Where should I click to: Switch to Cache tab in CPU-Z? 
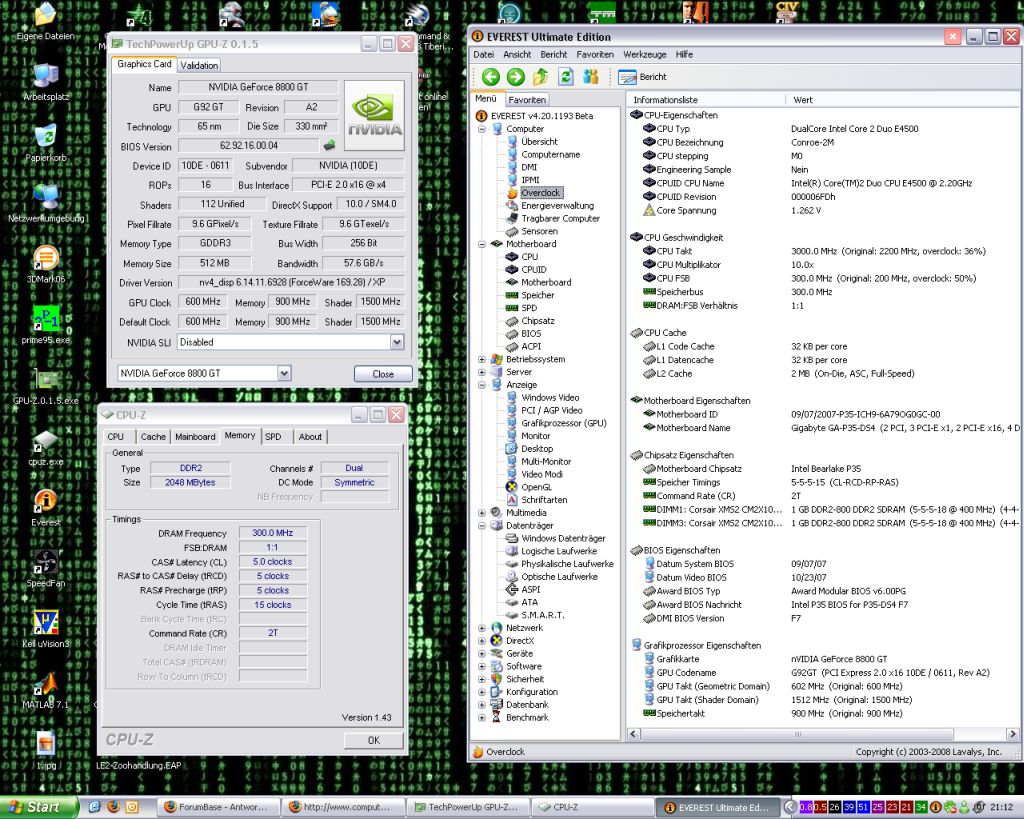pyautogui.click(x=153, y=437)
